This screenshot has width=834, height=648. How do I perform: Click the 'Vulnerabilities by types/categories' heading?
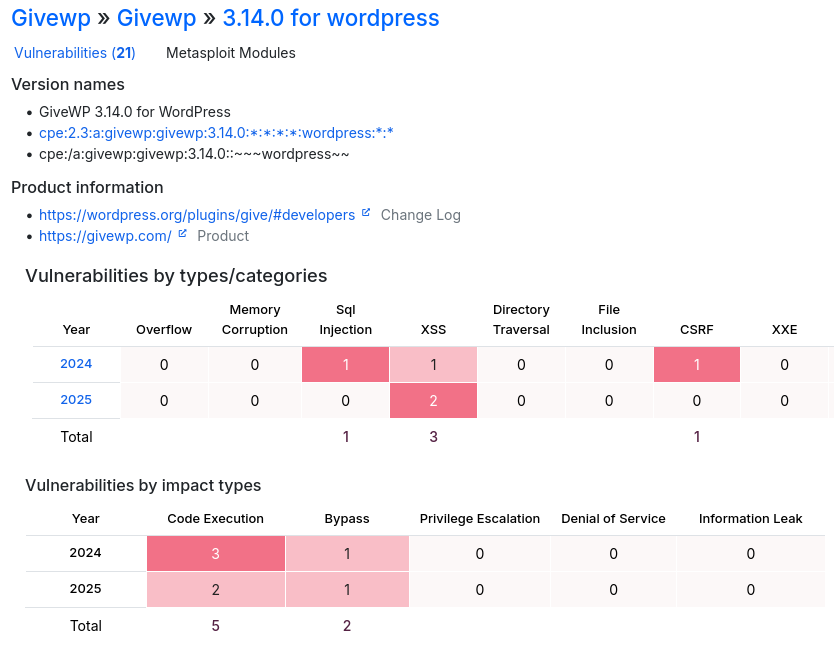tap(176, 276)
